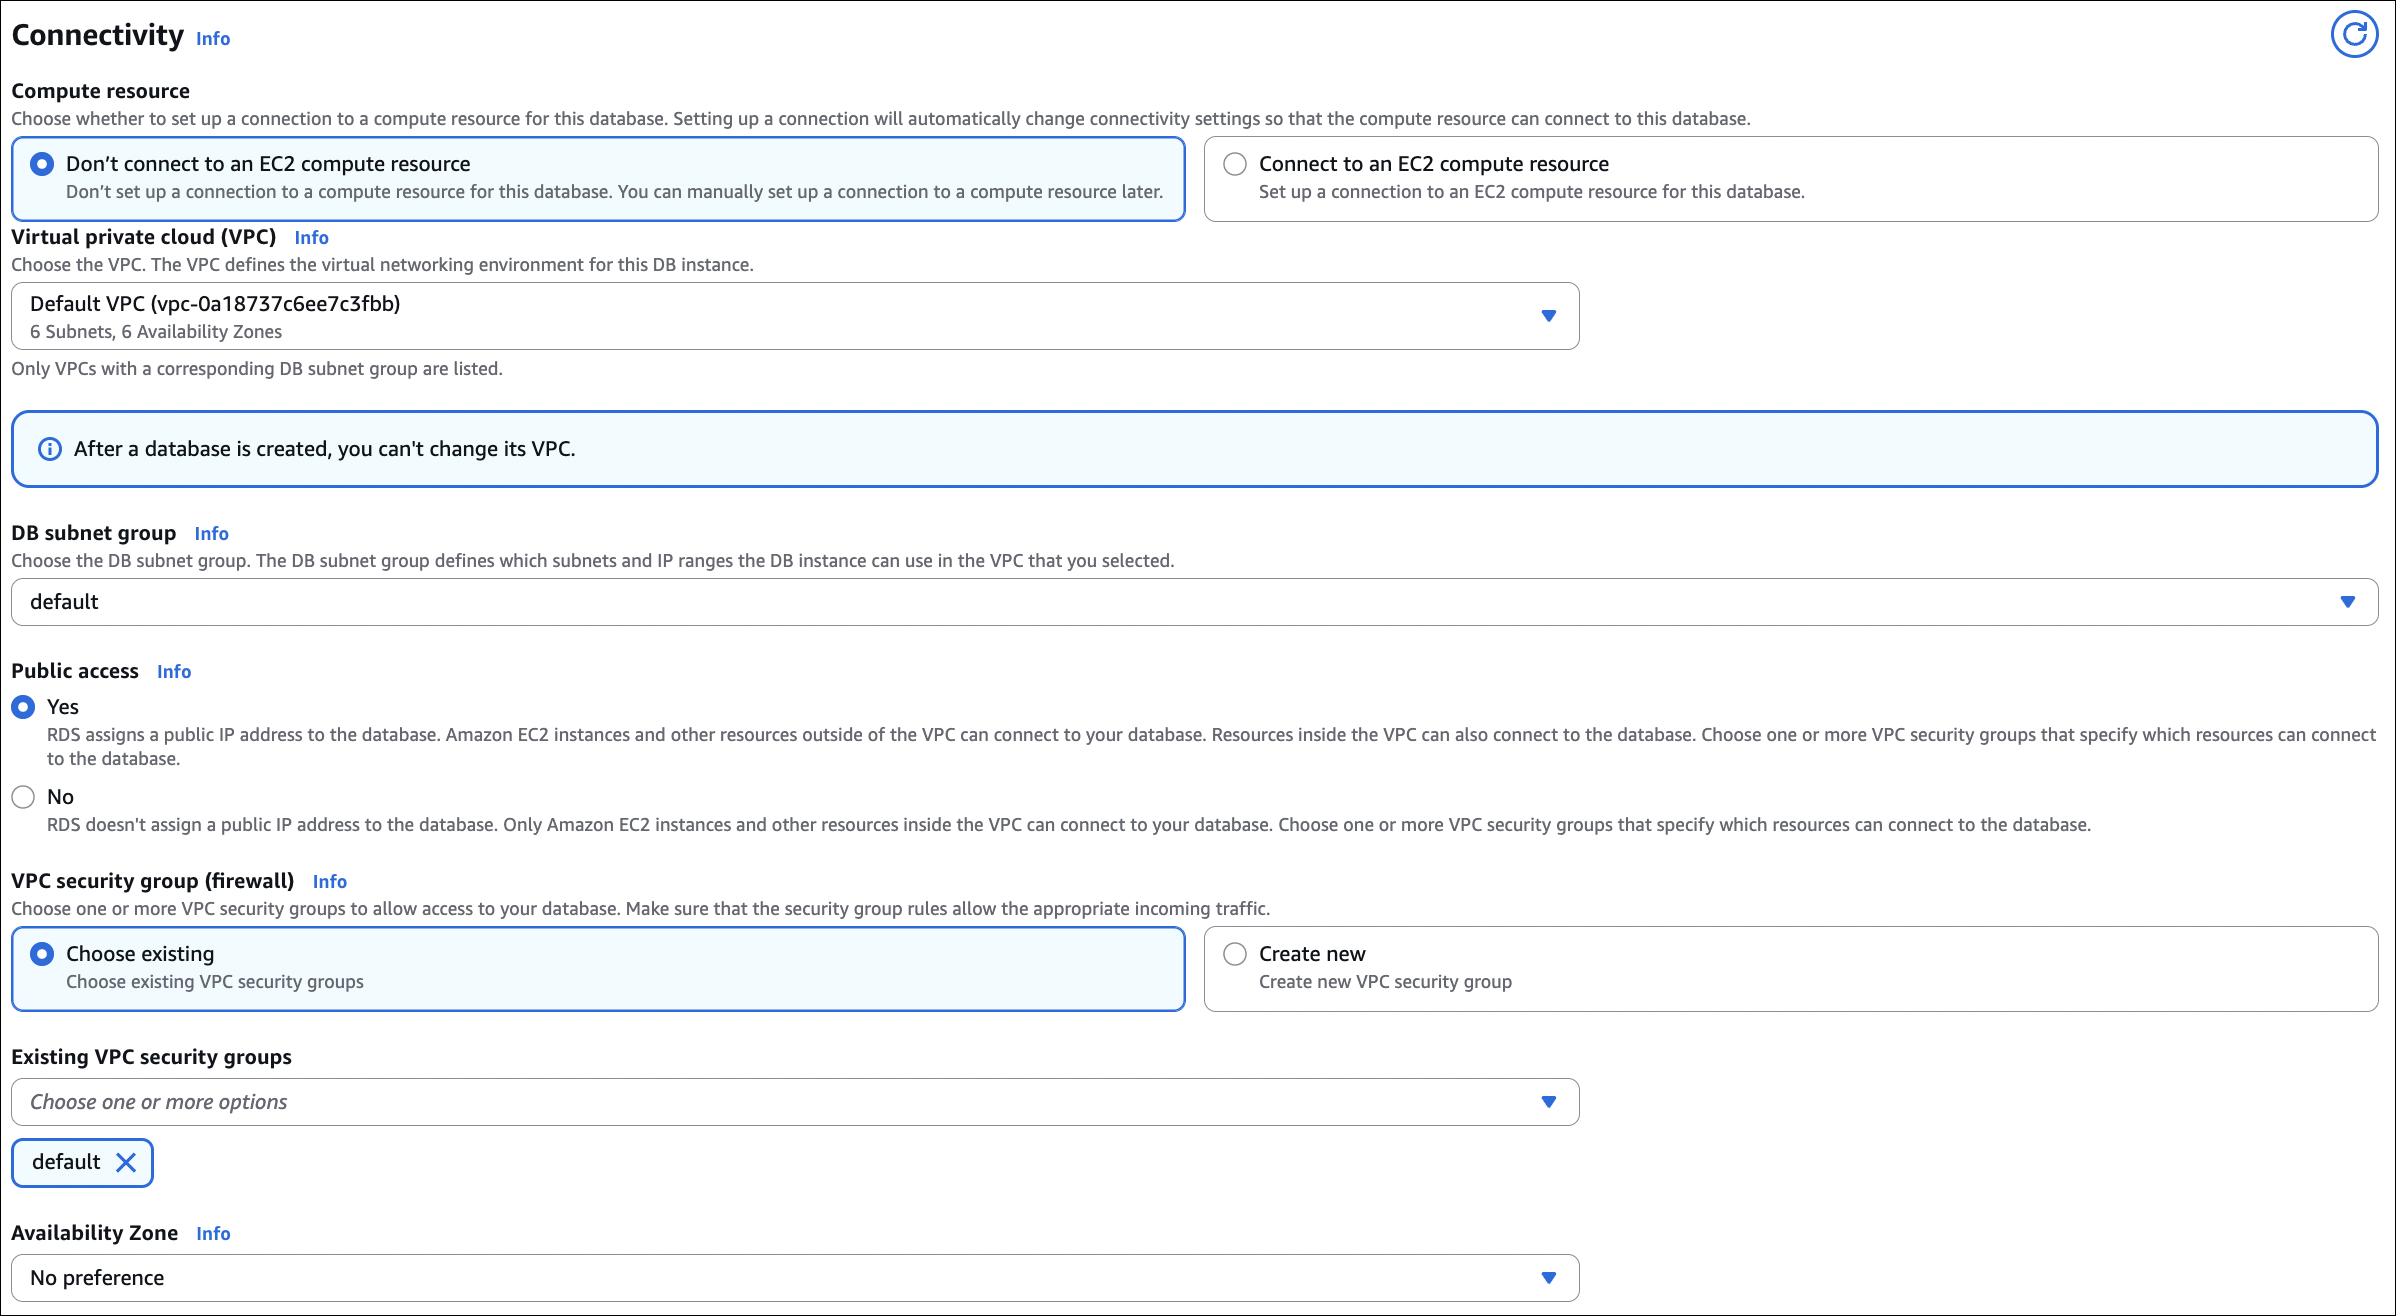The image size is (2396, 1316).
Task: Open DB subnet group Info link
Action: click(x=211, y=534)
